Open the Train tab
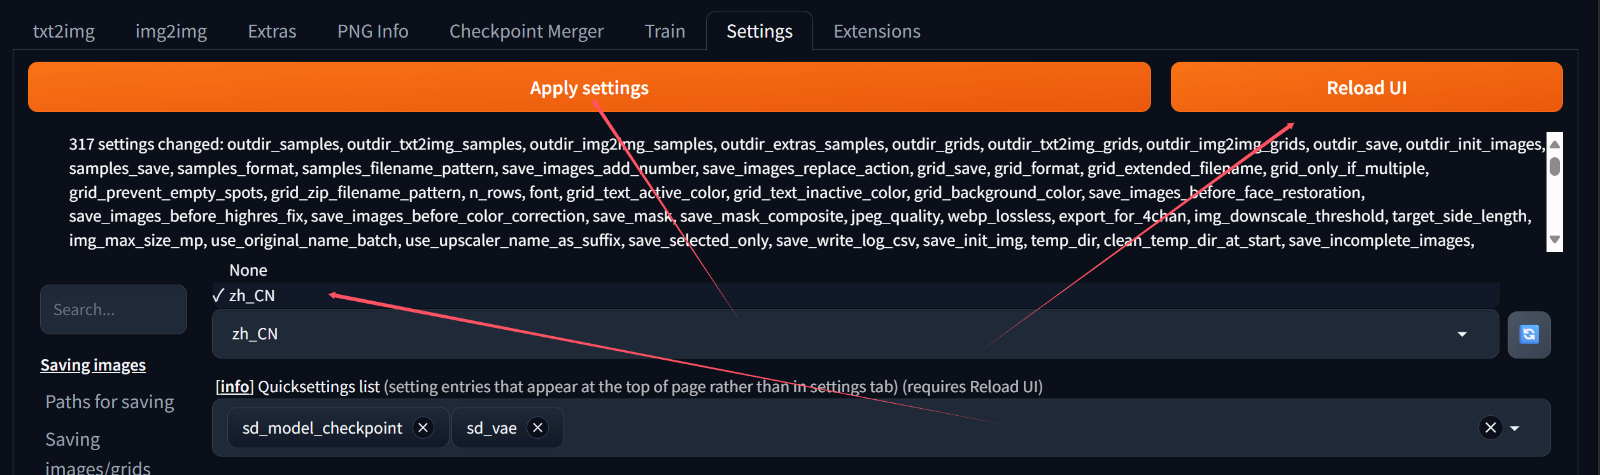Image resolution: width=1600 pixels, height=475 pixels. [x=665, y=31]
